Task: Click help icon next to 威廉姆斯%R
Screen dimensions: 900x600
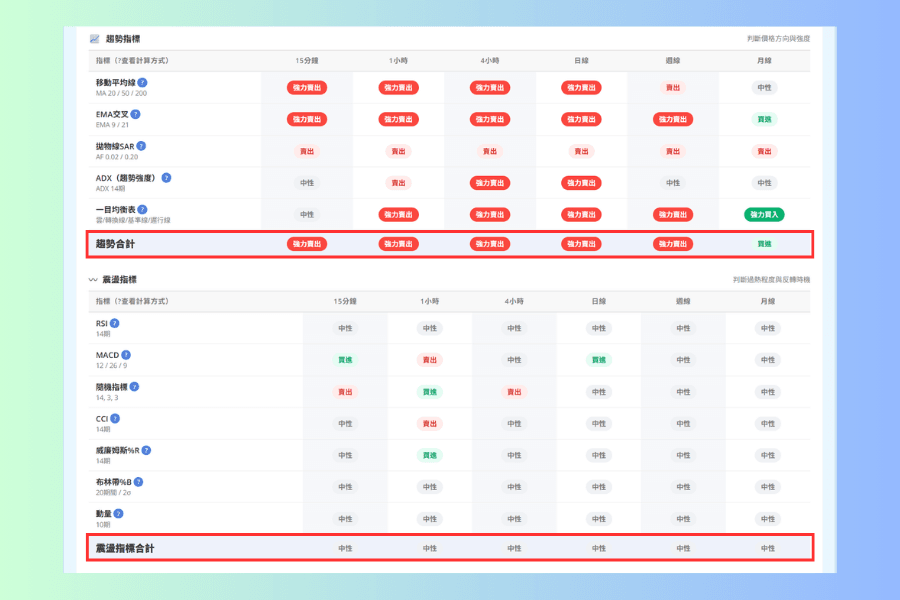Action: tap(146, 450)
